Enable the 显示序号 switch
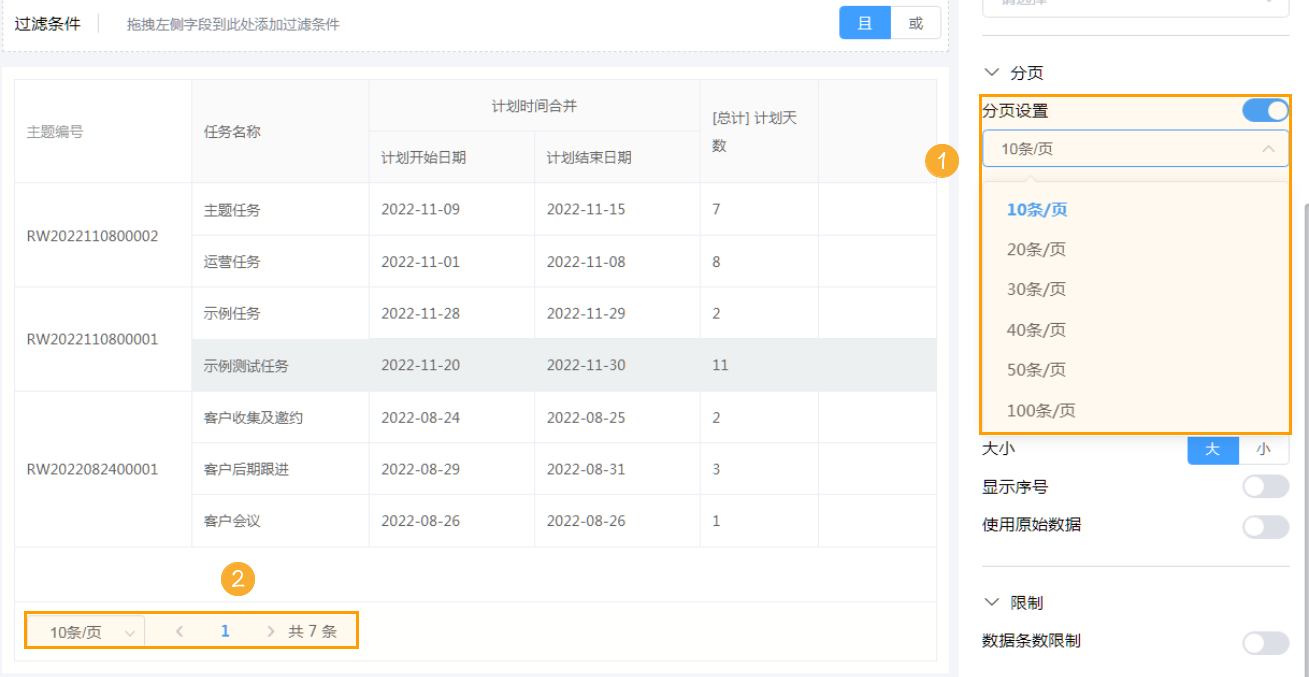 (x=1265, y=487)
